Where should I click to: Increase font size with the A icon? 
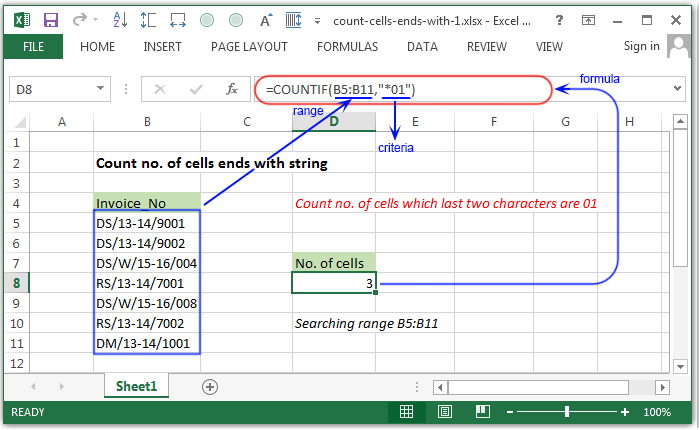[266, 20]
